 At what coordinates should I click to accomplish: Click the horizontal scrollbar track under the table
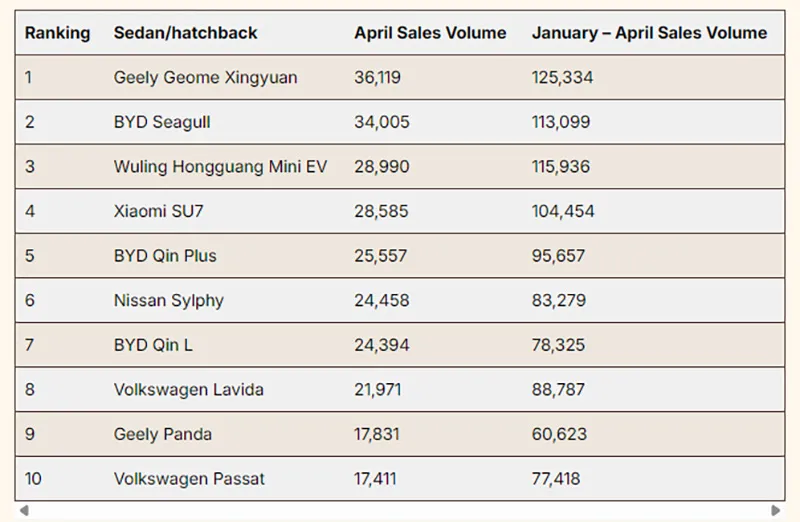400,511
